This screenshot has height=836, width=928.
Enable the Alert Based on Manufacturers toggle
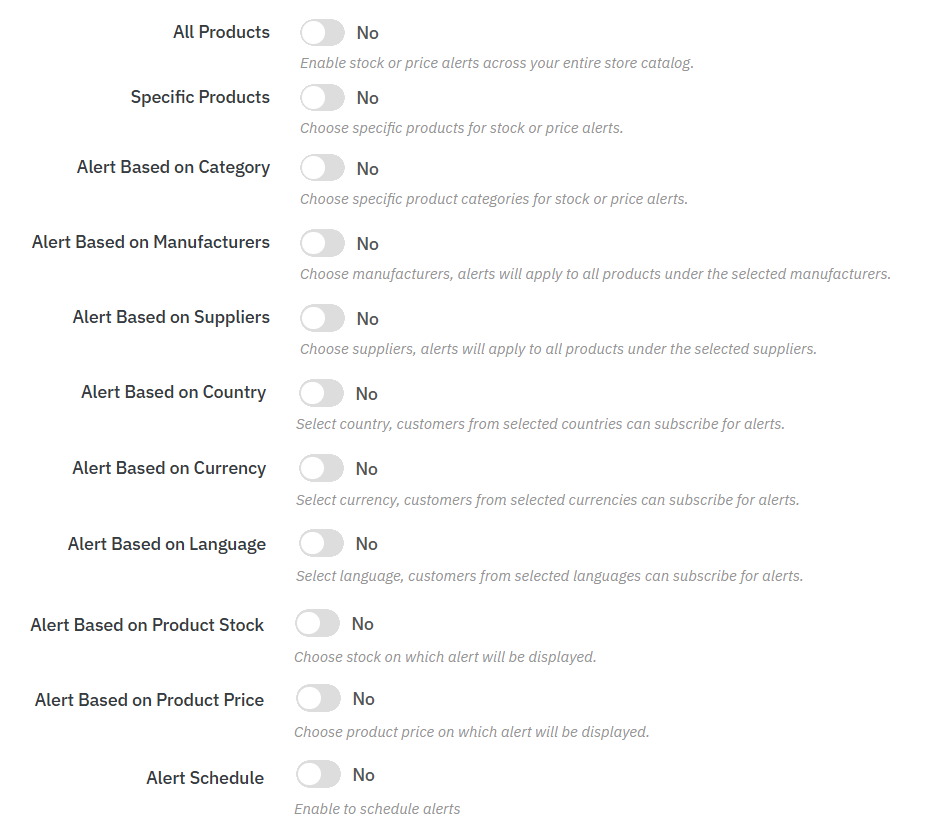[322, 243]
